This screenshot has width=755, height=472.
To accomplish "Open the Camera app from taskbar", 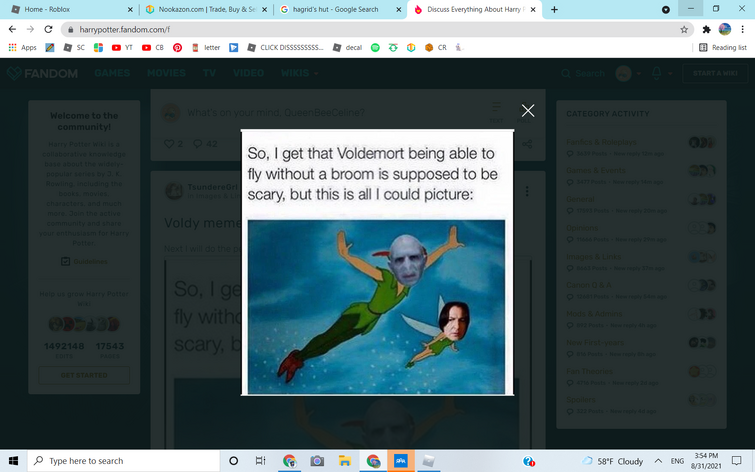I will pyautogui.click(x=317, y=461).
